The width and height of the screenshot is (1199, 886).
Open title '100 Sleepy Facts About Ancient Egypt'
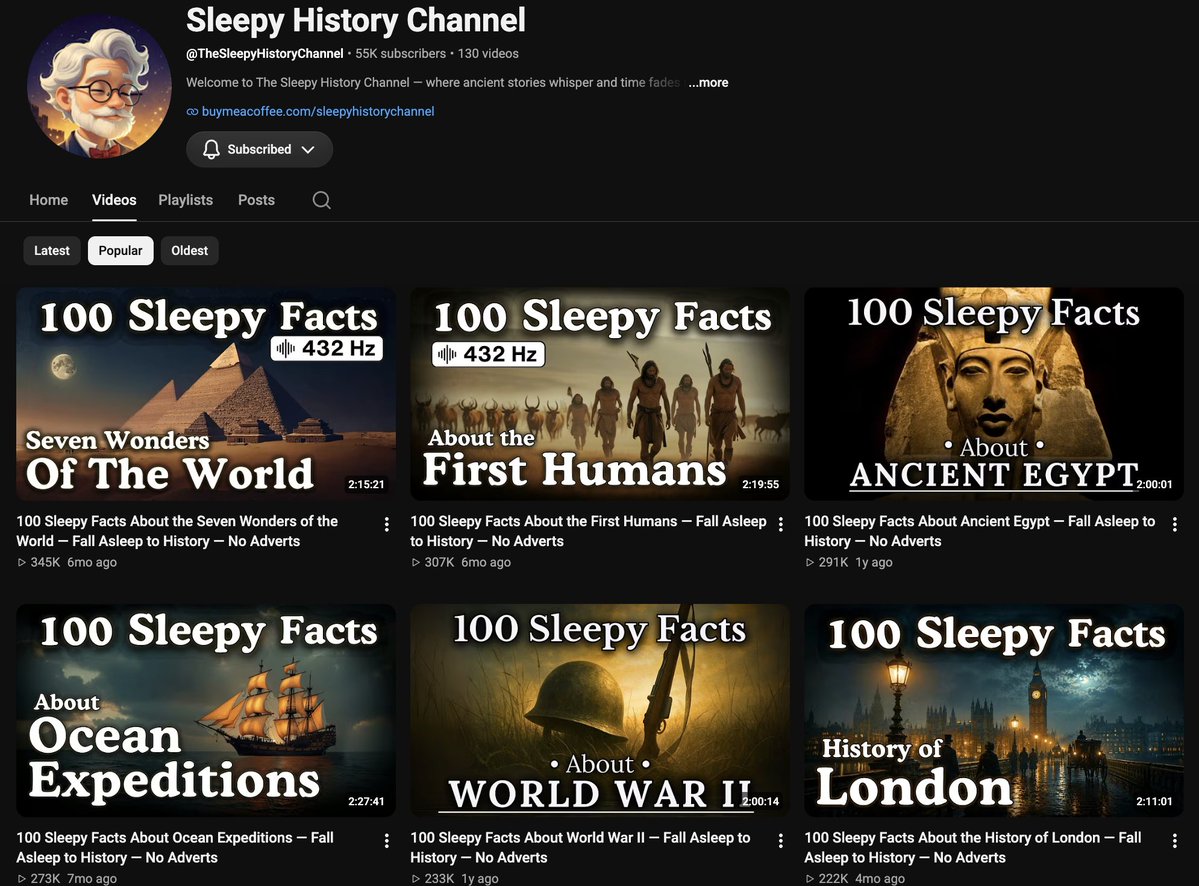point(980,531)
